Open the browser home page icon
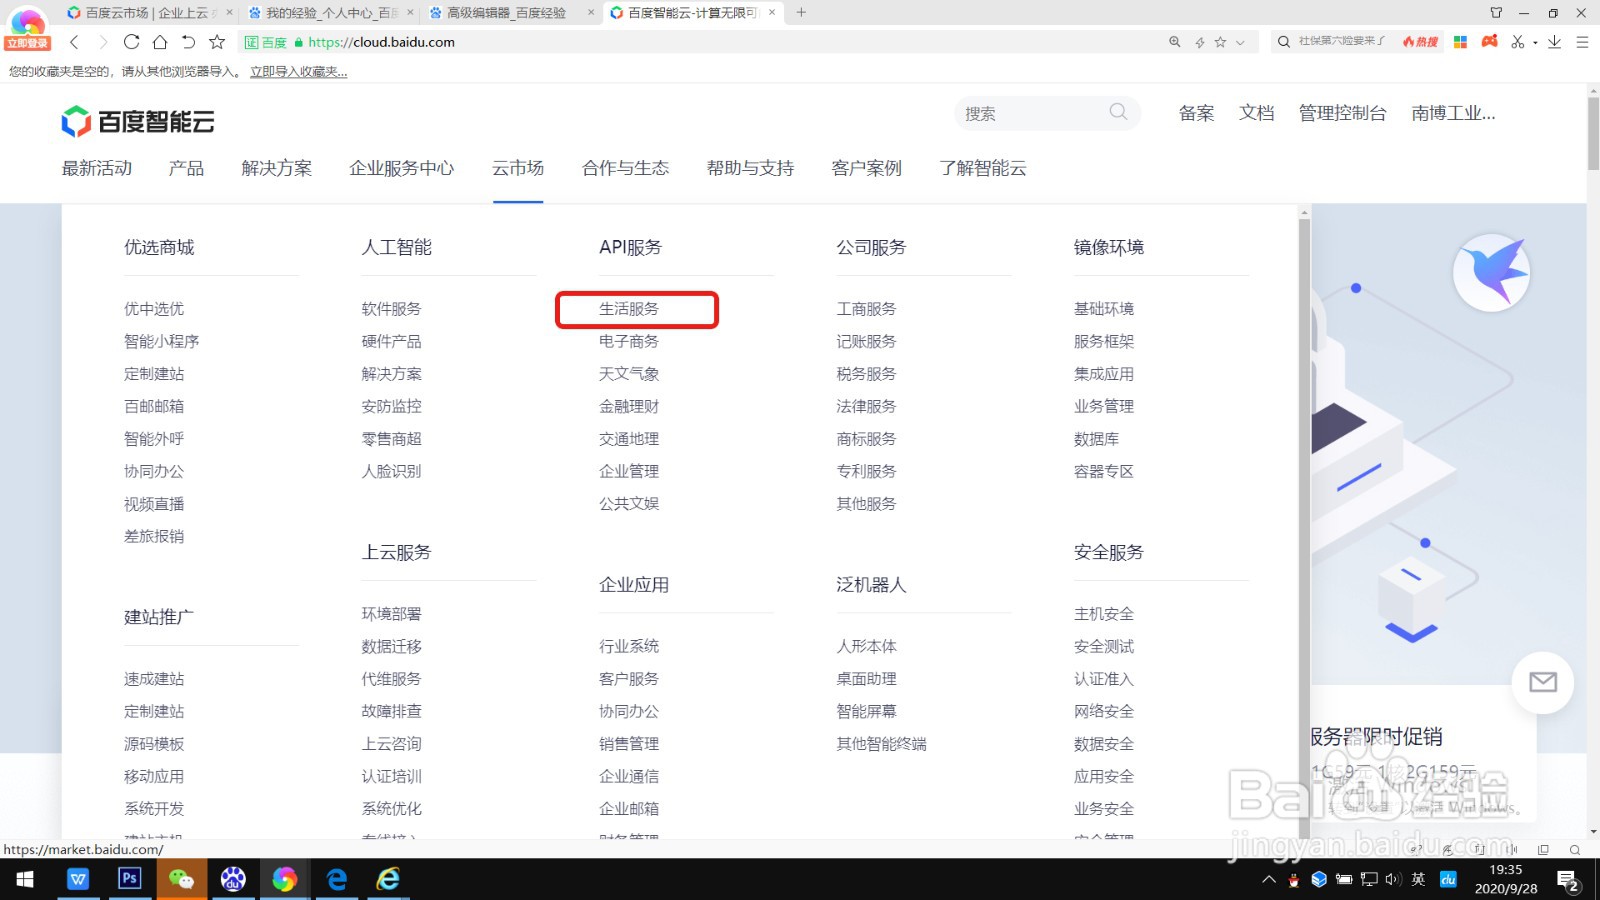The width and height of the screenshot is (1600, 900). click(x=160, y=42)
